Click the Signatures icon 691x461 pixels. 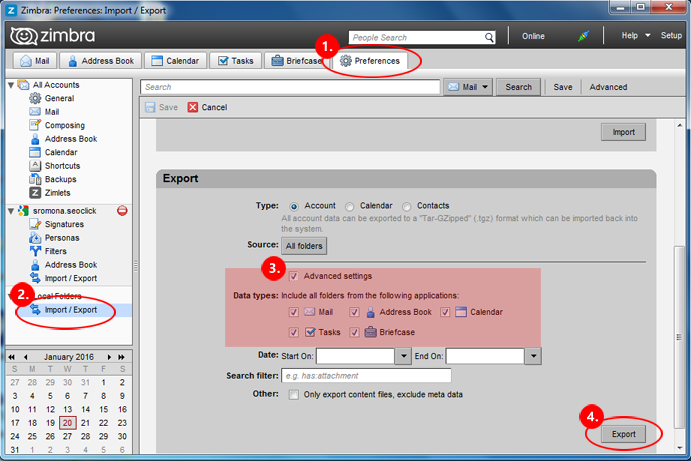[35, 224]
